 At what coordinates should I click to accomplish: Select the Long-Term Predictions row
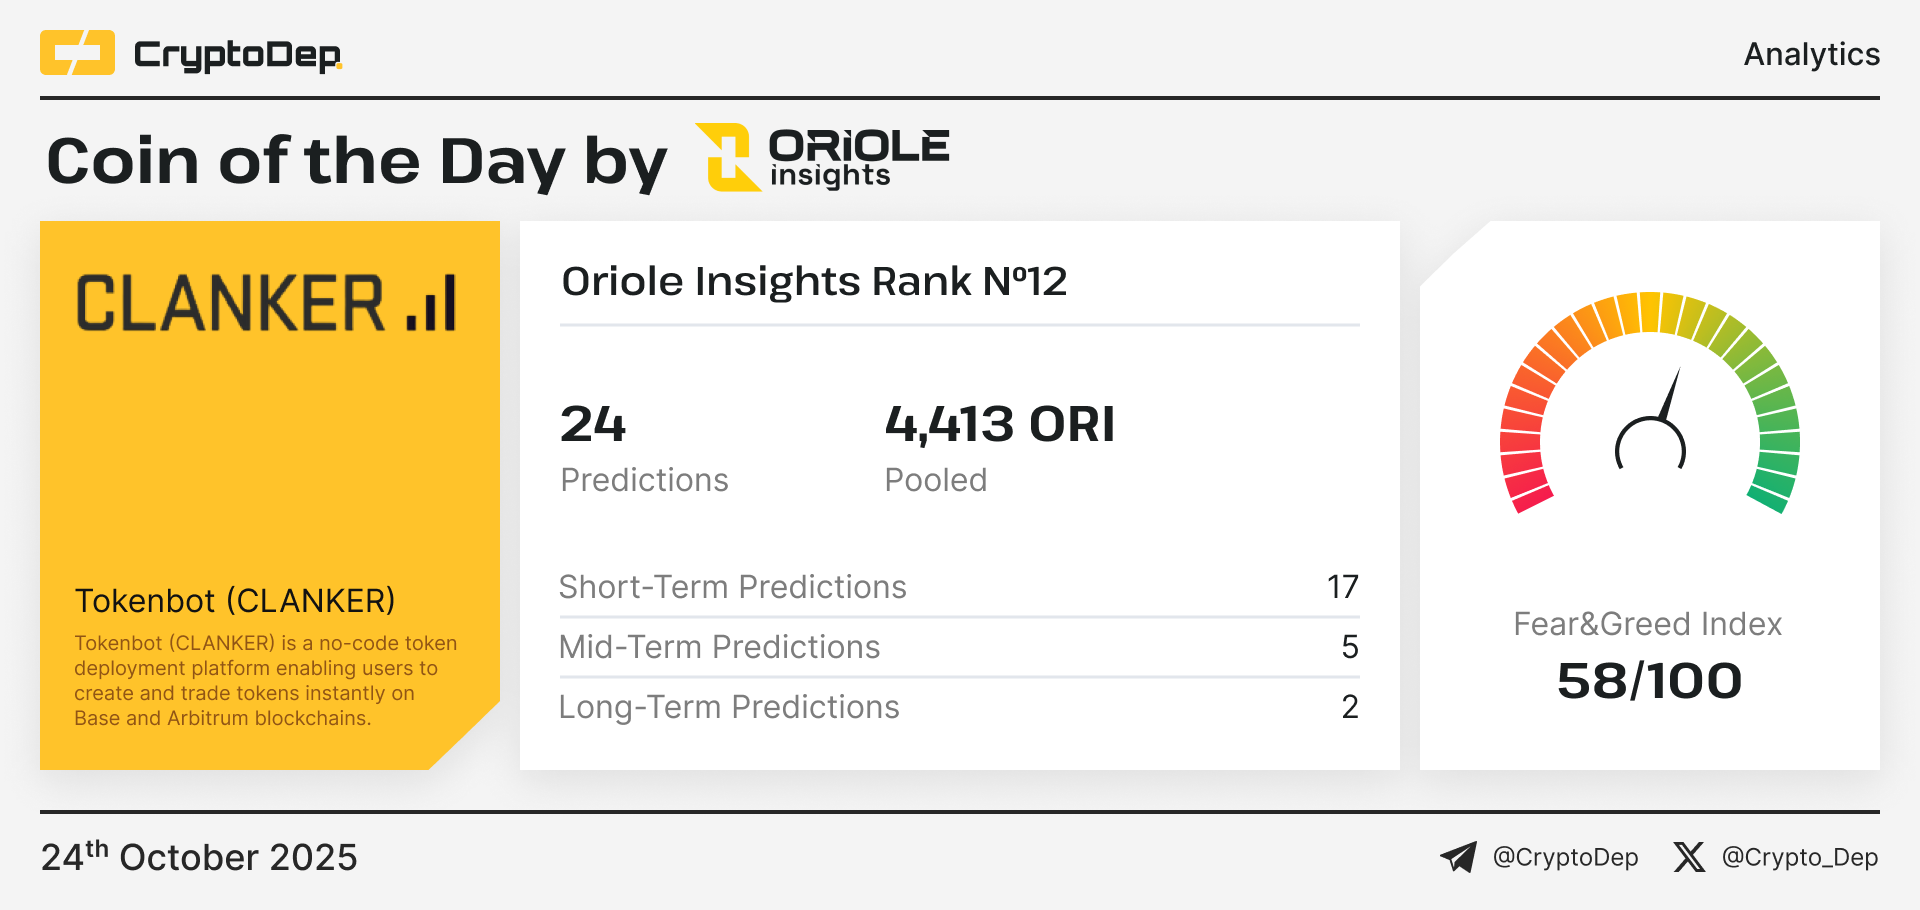[958, 707]
